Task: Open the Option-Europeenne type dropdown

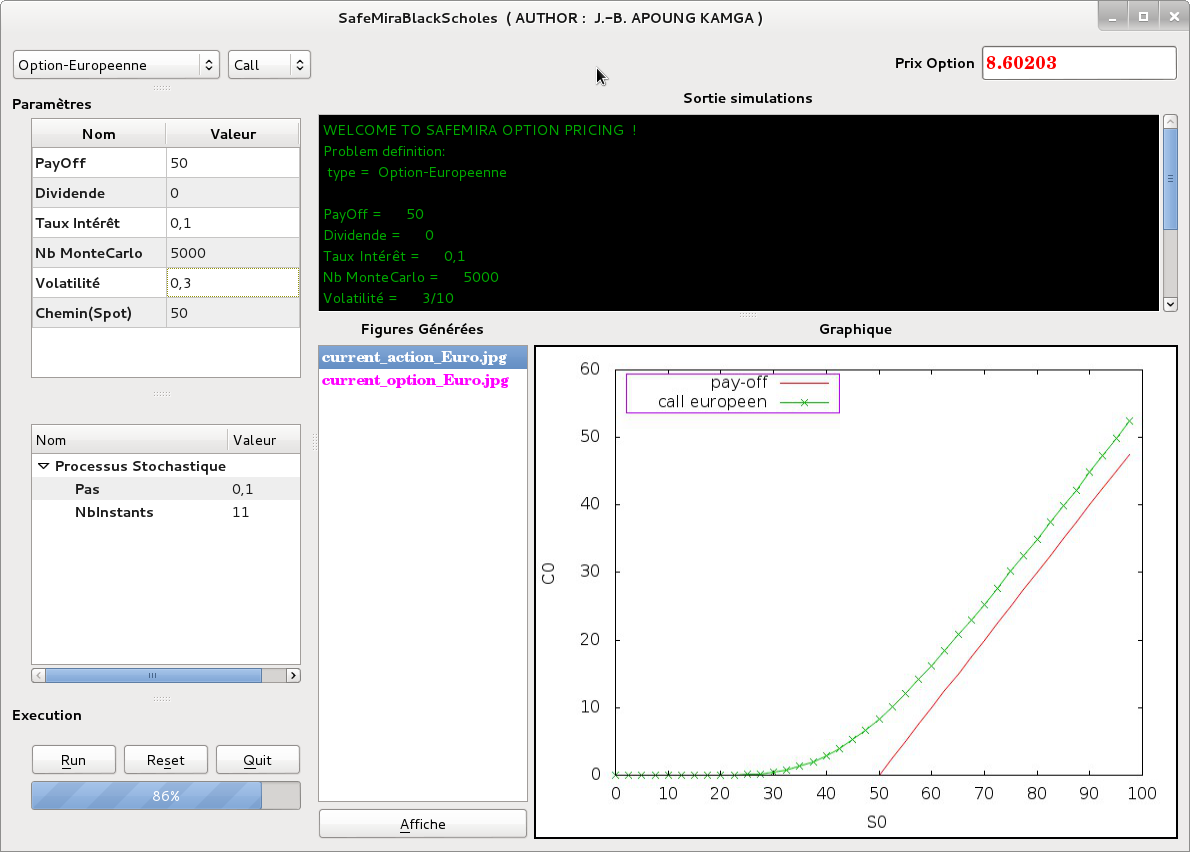Action: [116, 65]
